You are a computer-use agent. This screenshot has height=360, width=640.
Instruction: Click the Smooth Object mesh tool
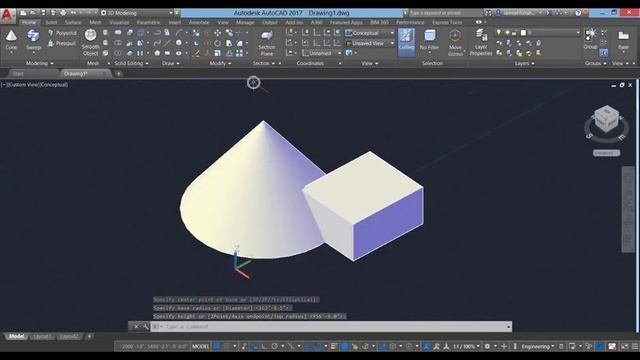90,42
